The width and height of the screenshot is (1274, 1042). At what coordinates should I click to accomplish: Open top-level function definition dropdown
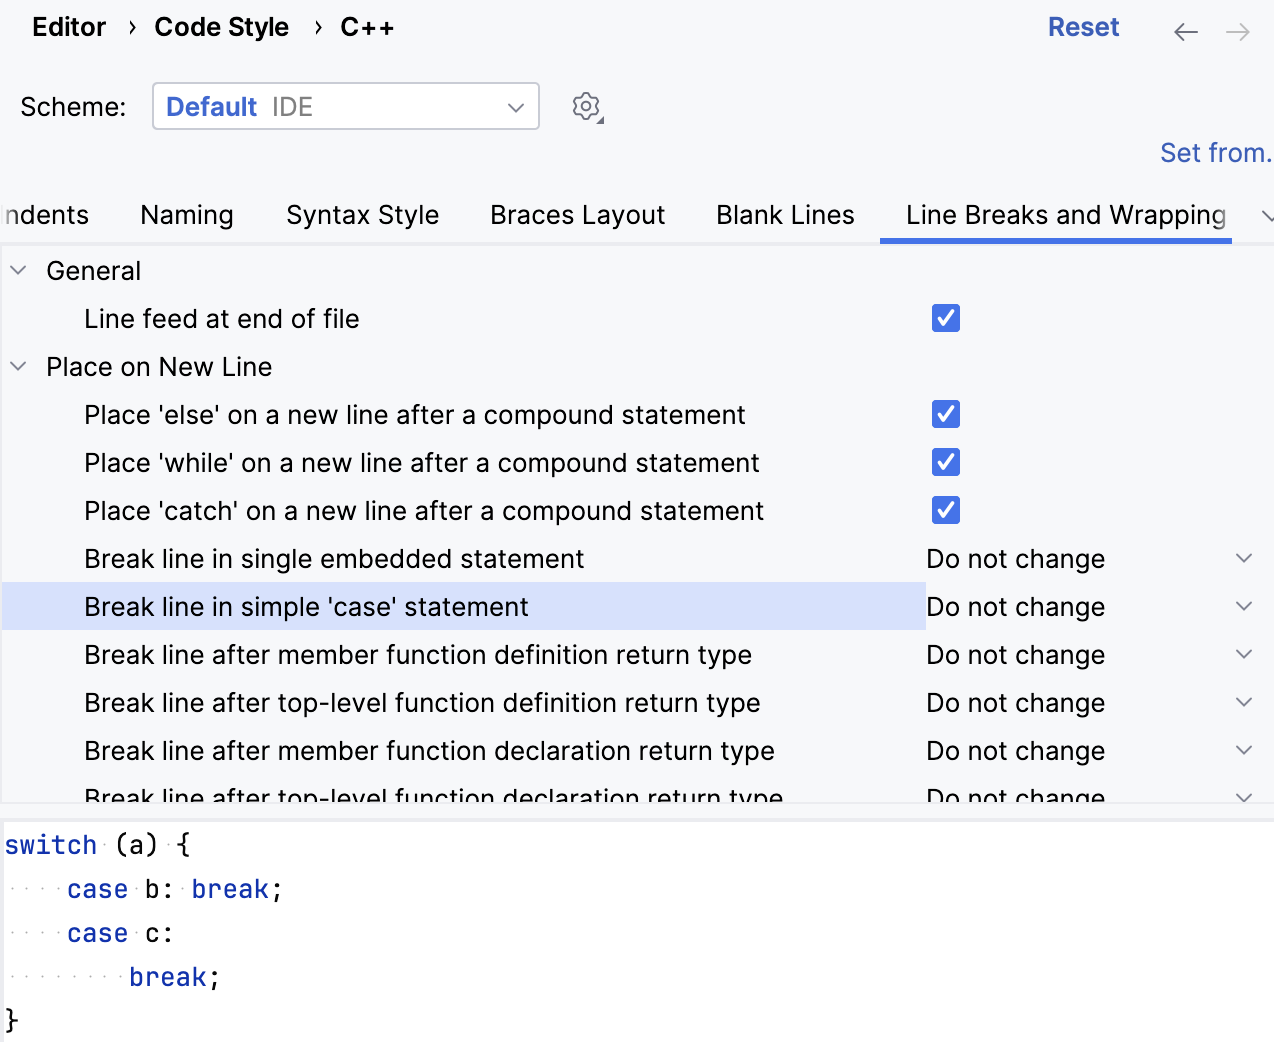pos(1243,702)
